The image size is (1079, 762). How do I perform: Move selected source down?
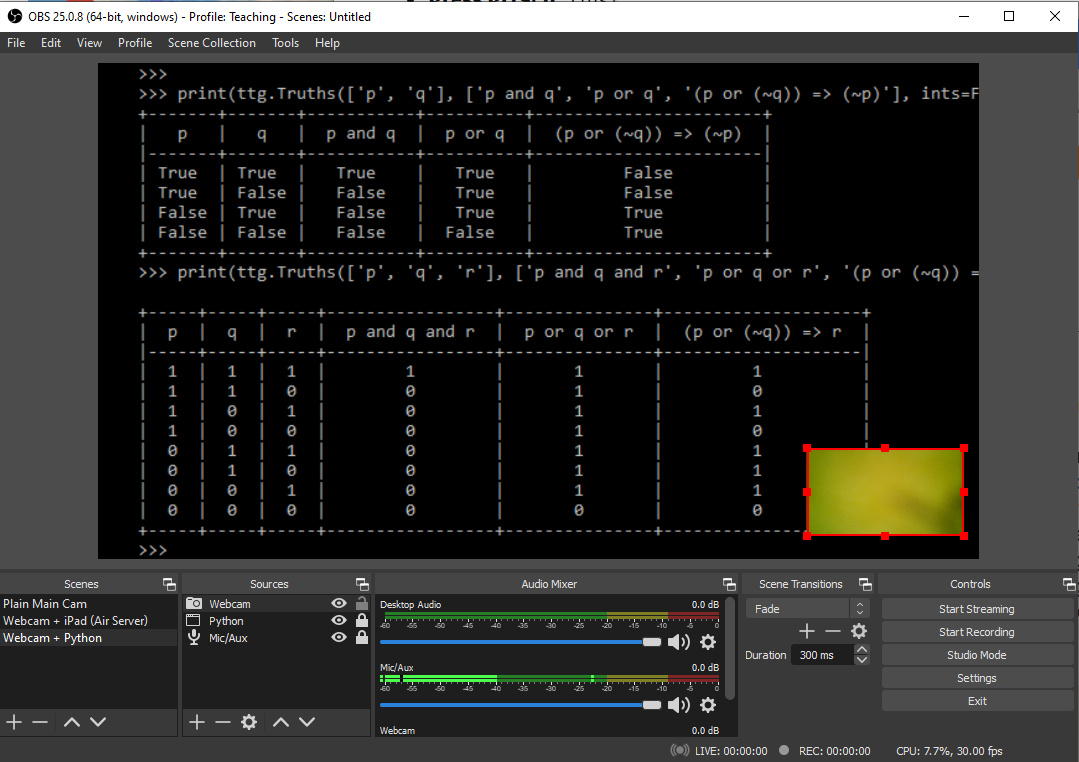tap(307, 722)
